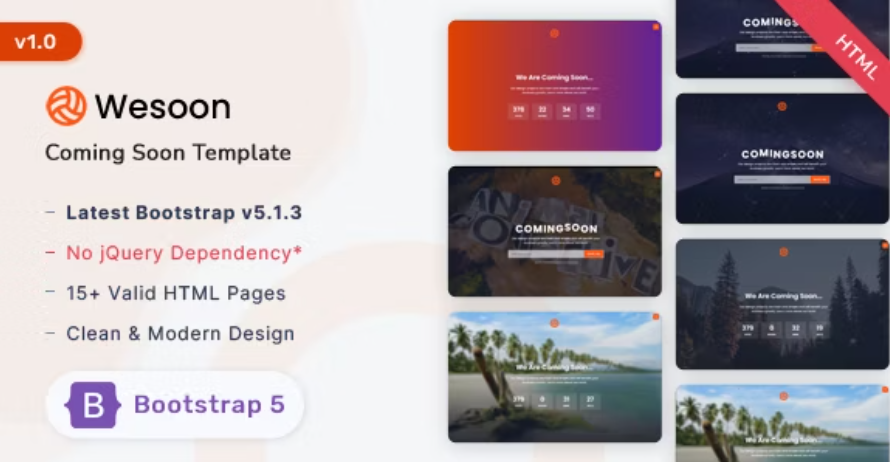Open the stone letters COMINGSOON preview thumbnail
Screen dimensions: 890x462
click(555, 232)
